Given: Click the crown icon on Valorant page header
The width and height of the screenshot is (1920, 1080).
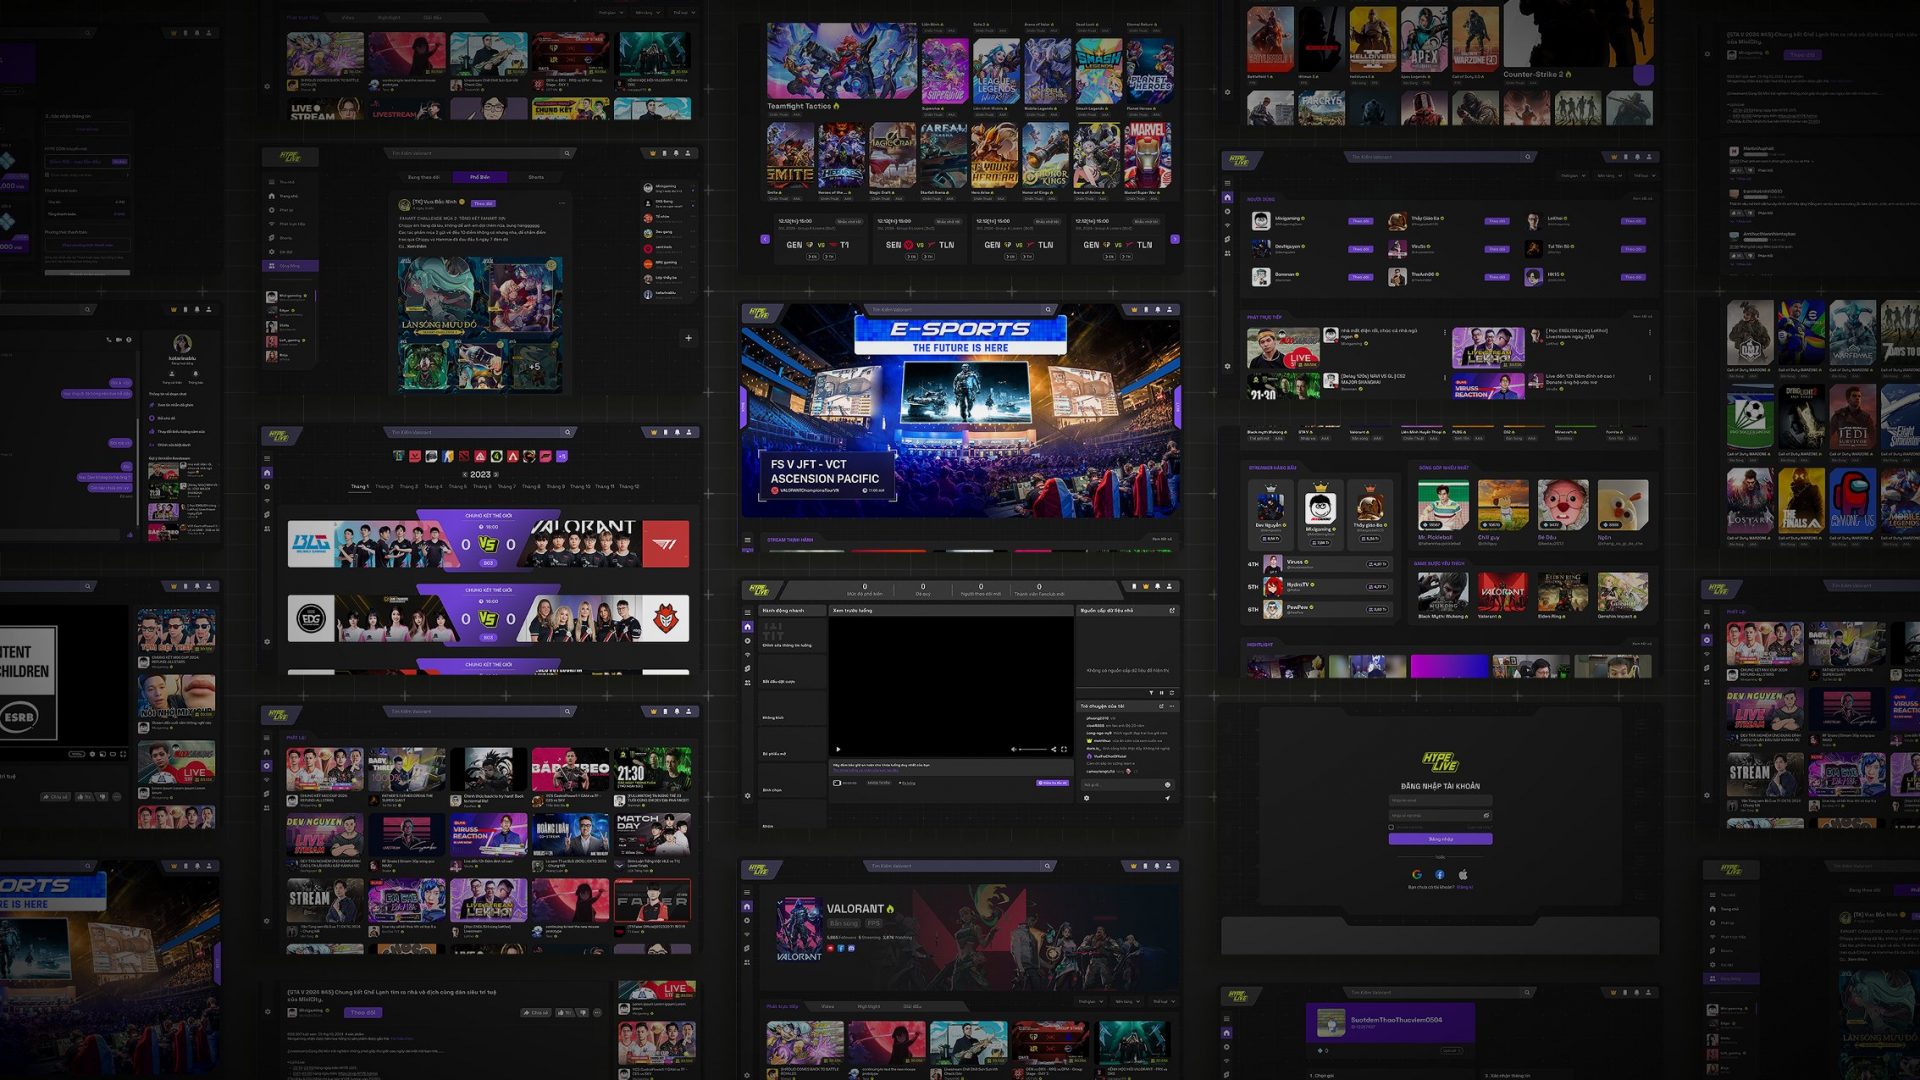Looking at the screenshot, I should pos(1134,866).
